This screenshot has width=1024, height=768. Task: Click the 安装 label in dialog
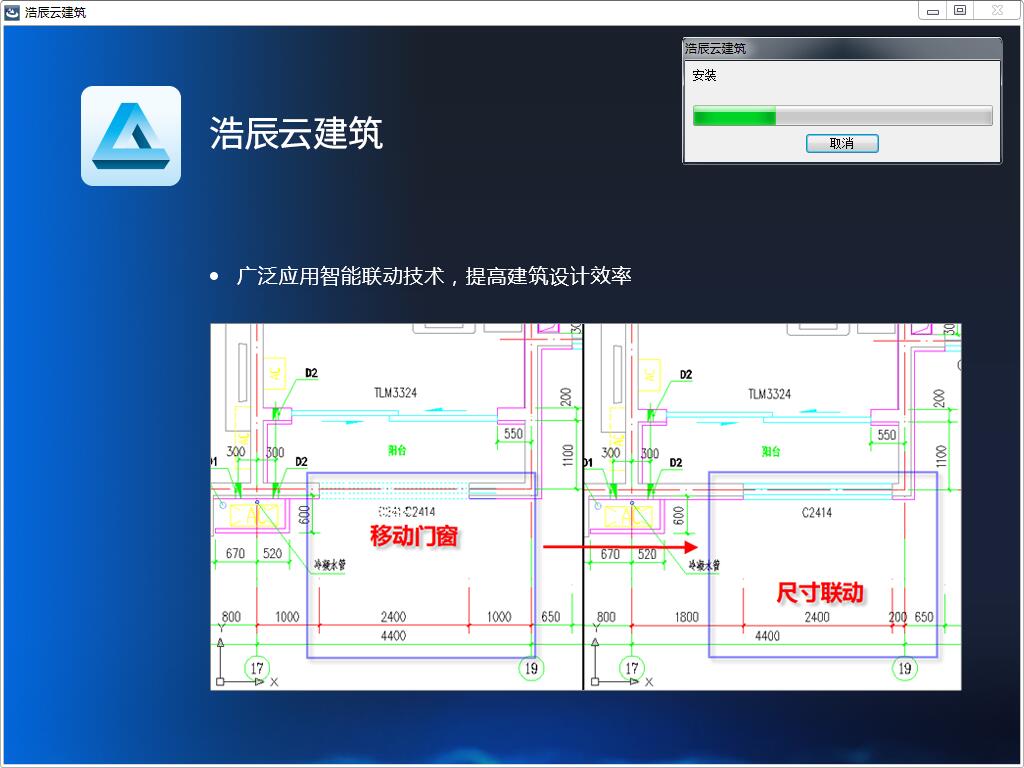click(x=704, y=75)
